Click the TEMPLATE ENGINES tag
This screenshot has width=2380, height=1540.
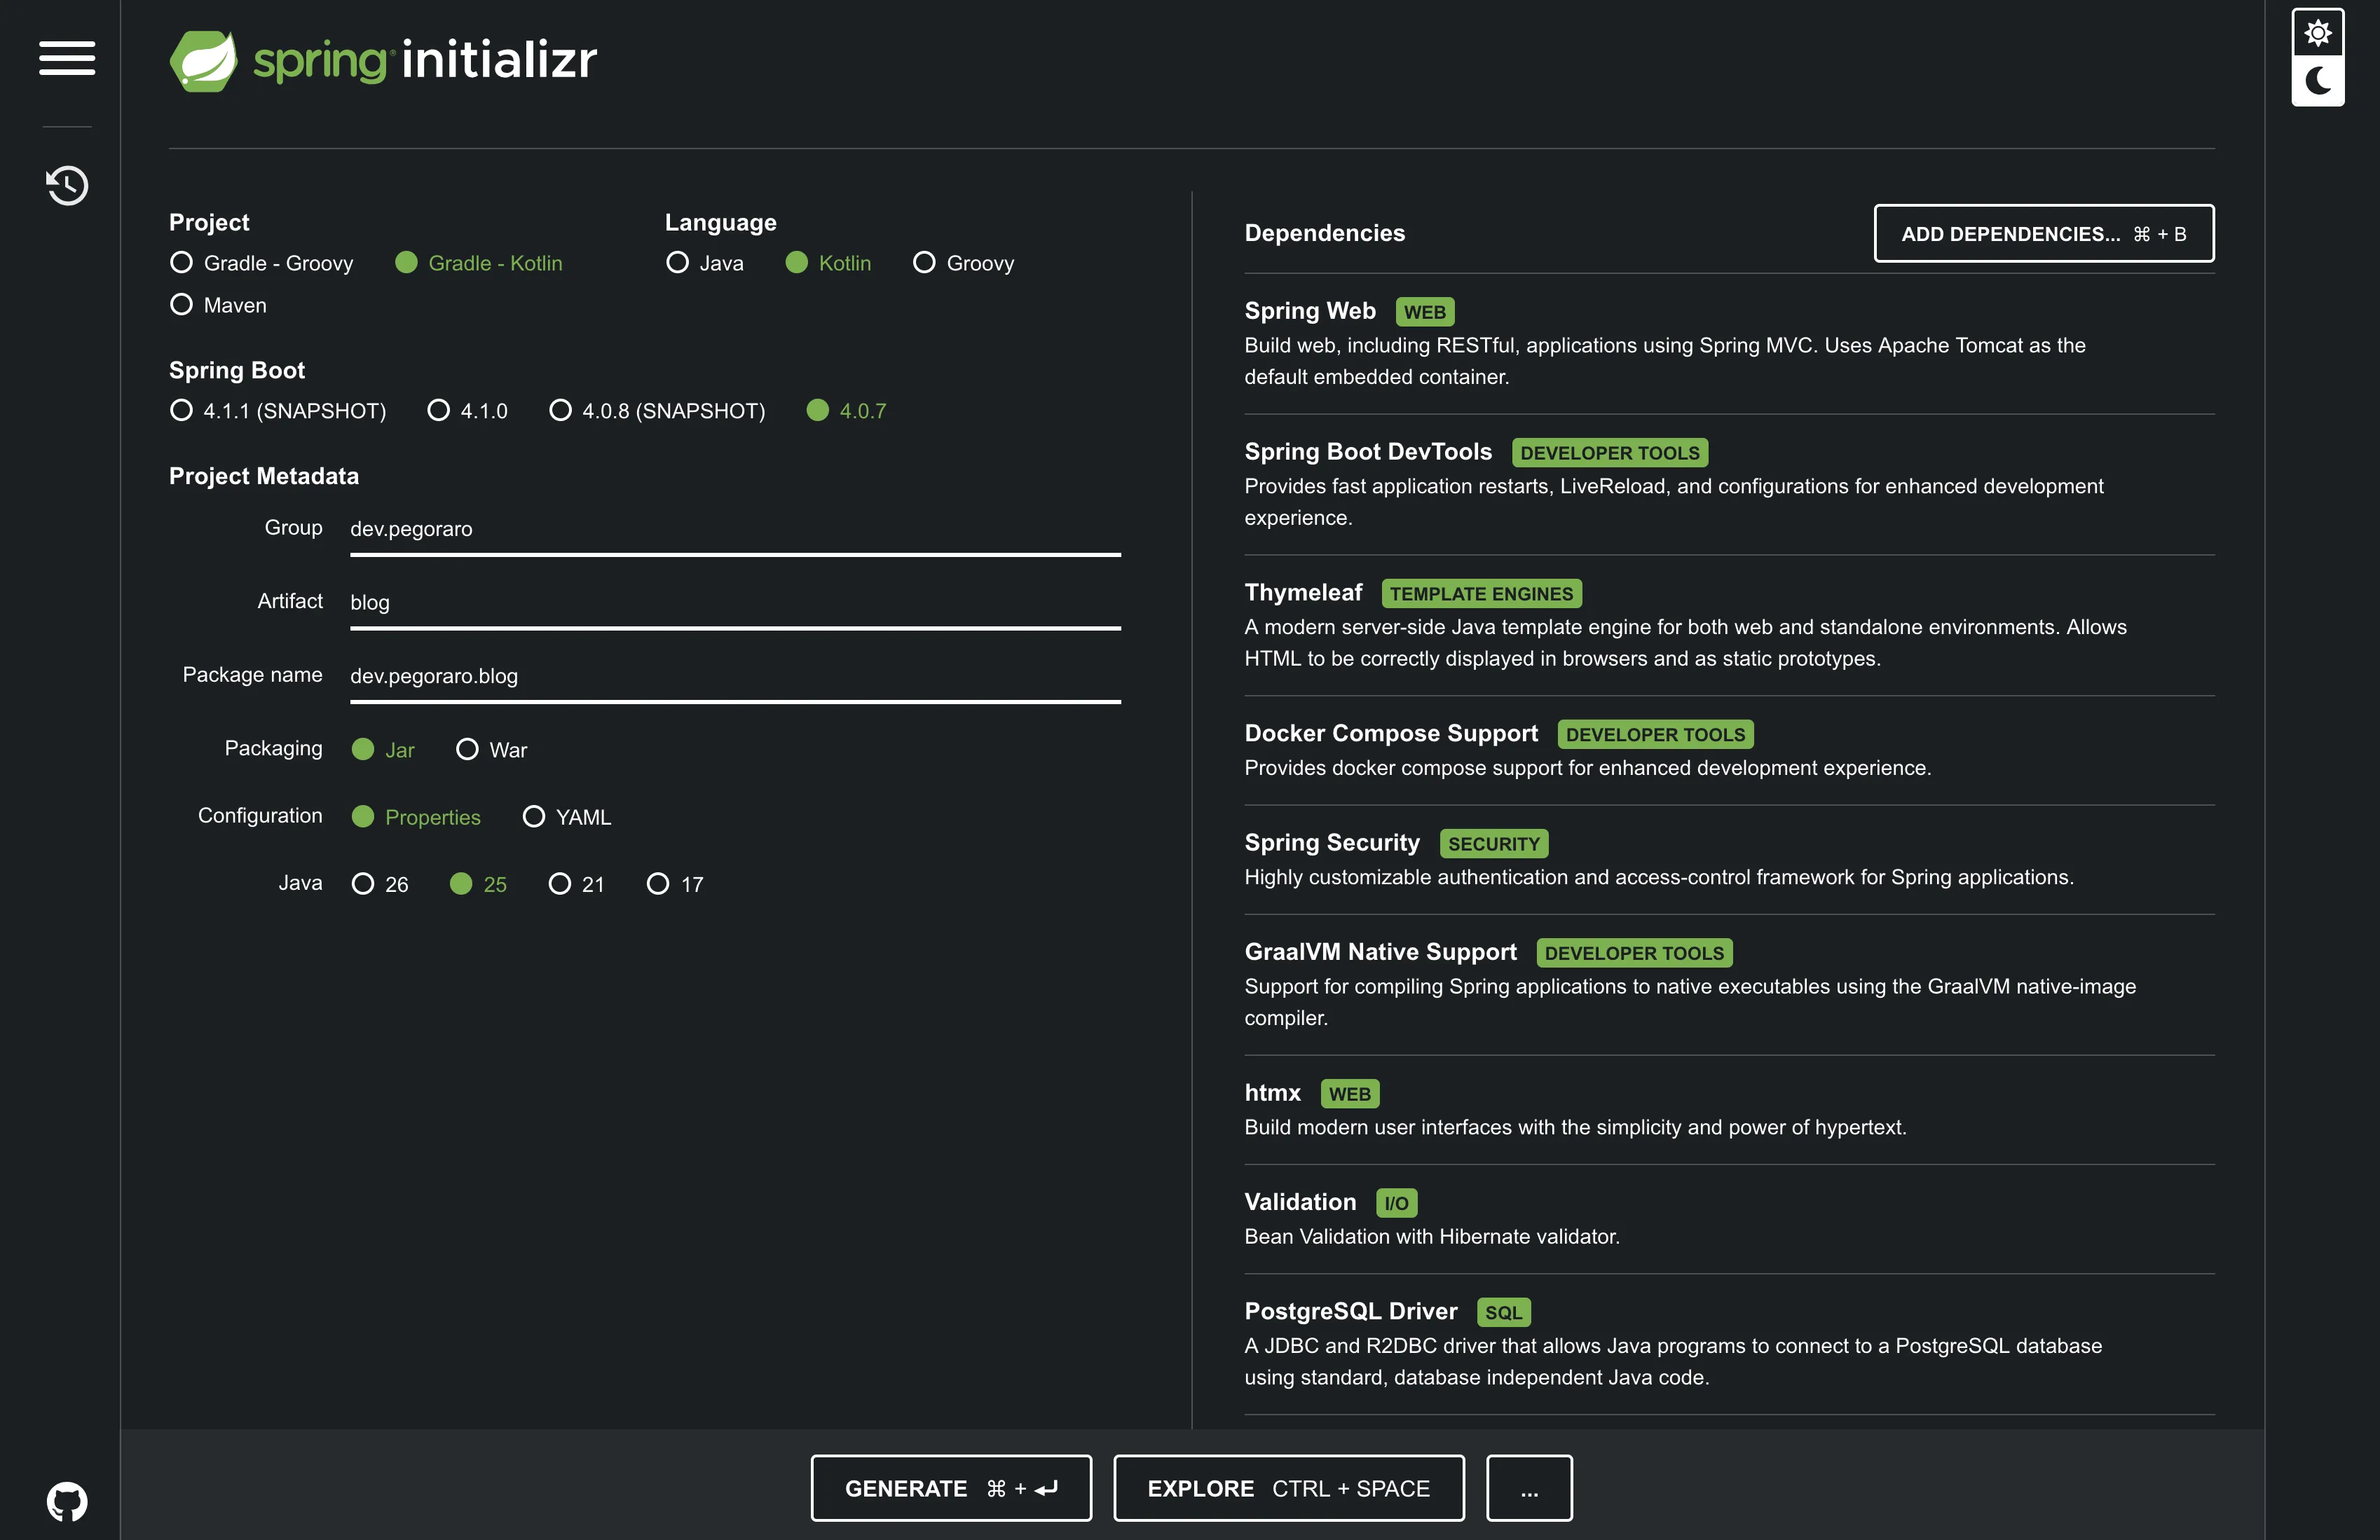pyautogui.click(x=1481, y=594)
